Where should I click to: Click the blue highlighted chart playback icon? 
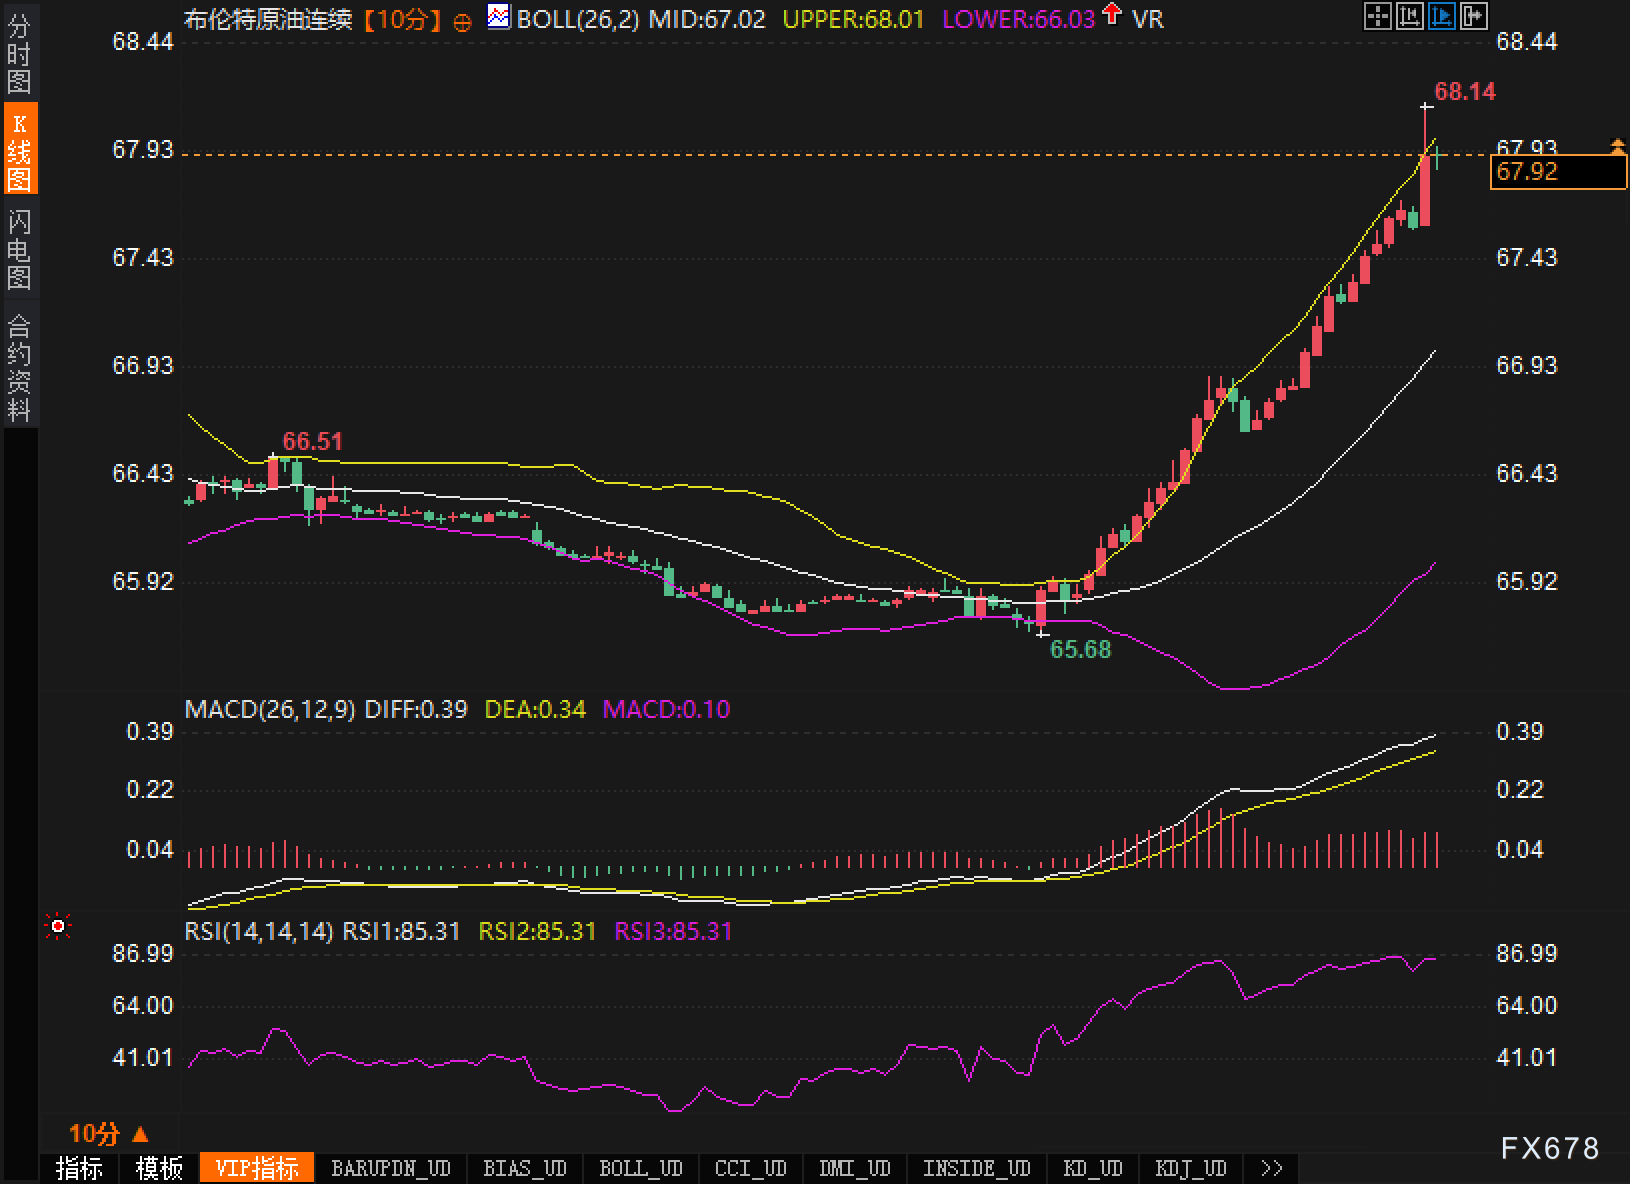(x=1442, y=16)
